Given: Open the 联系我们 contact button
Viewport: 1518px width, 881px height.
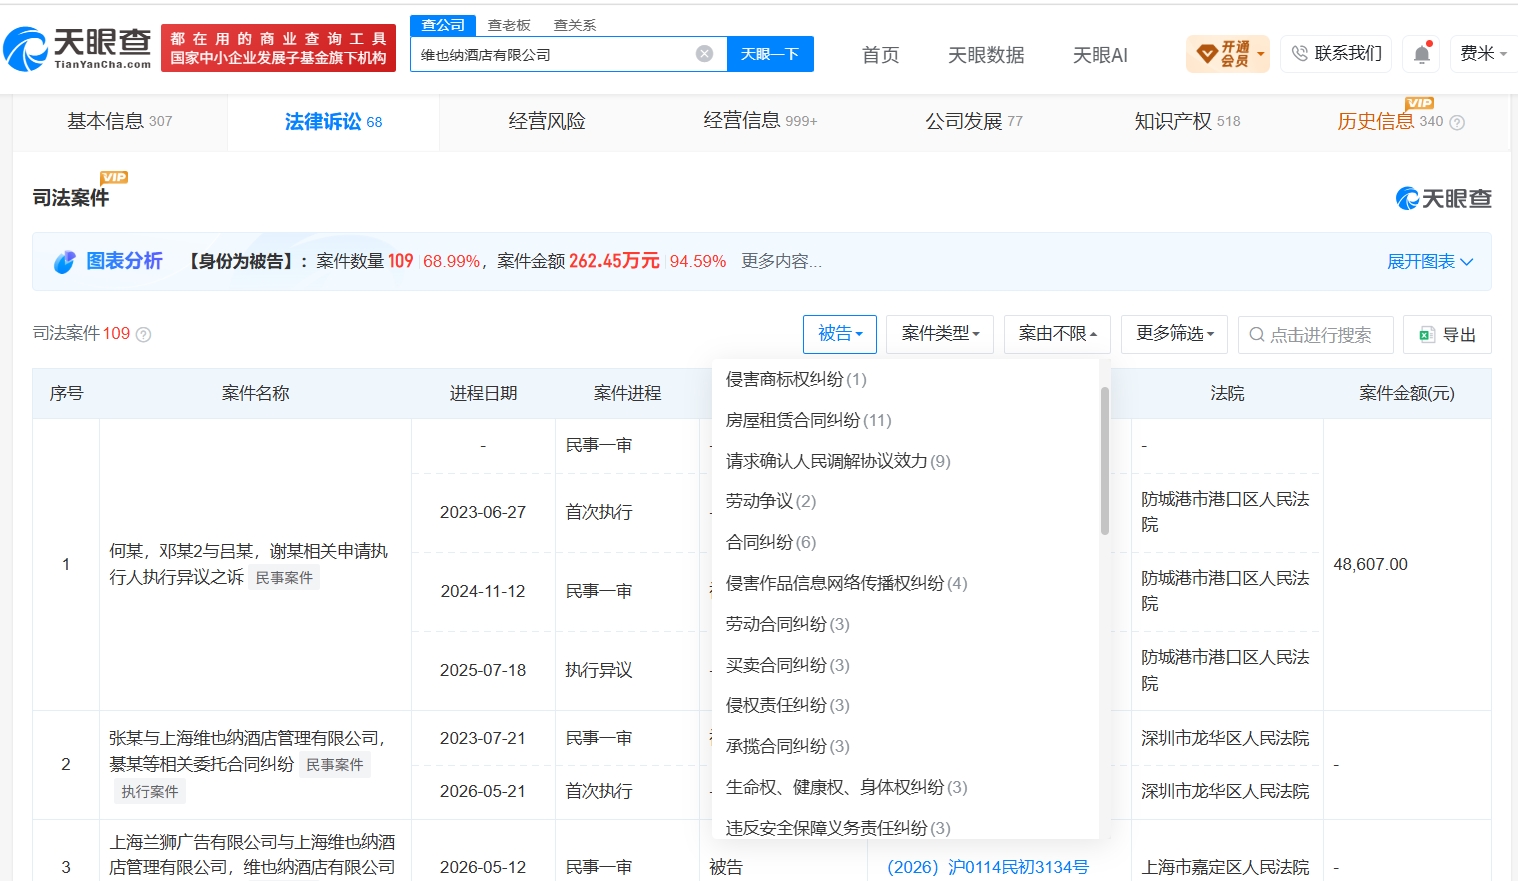Looking at the screenshot, I should click(1337, 53).
